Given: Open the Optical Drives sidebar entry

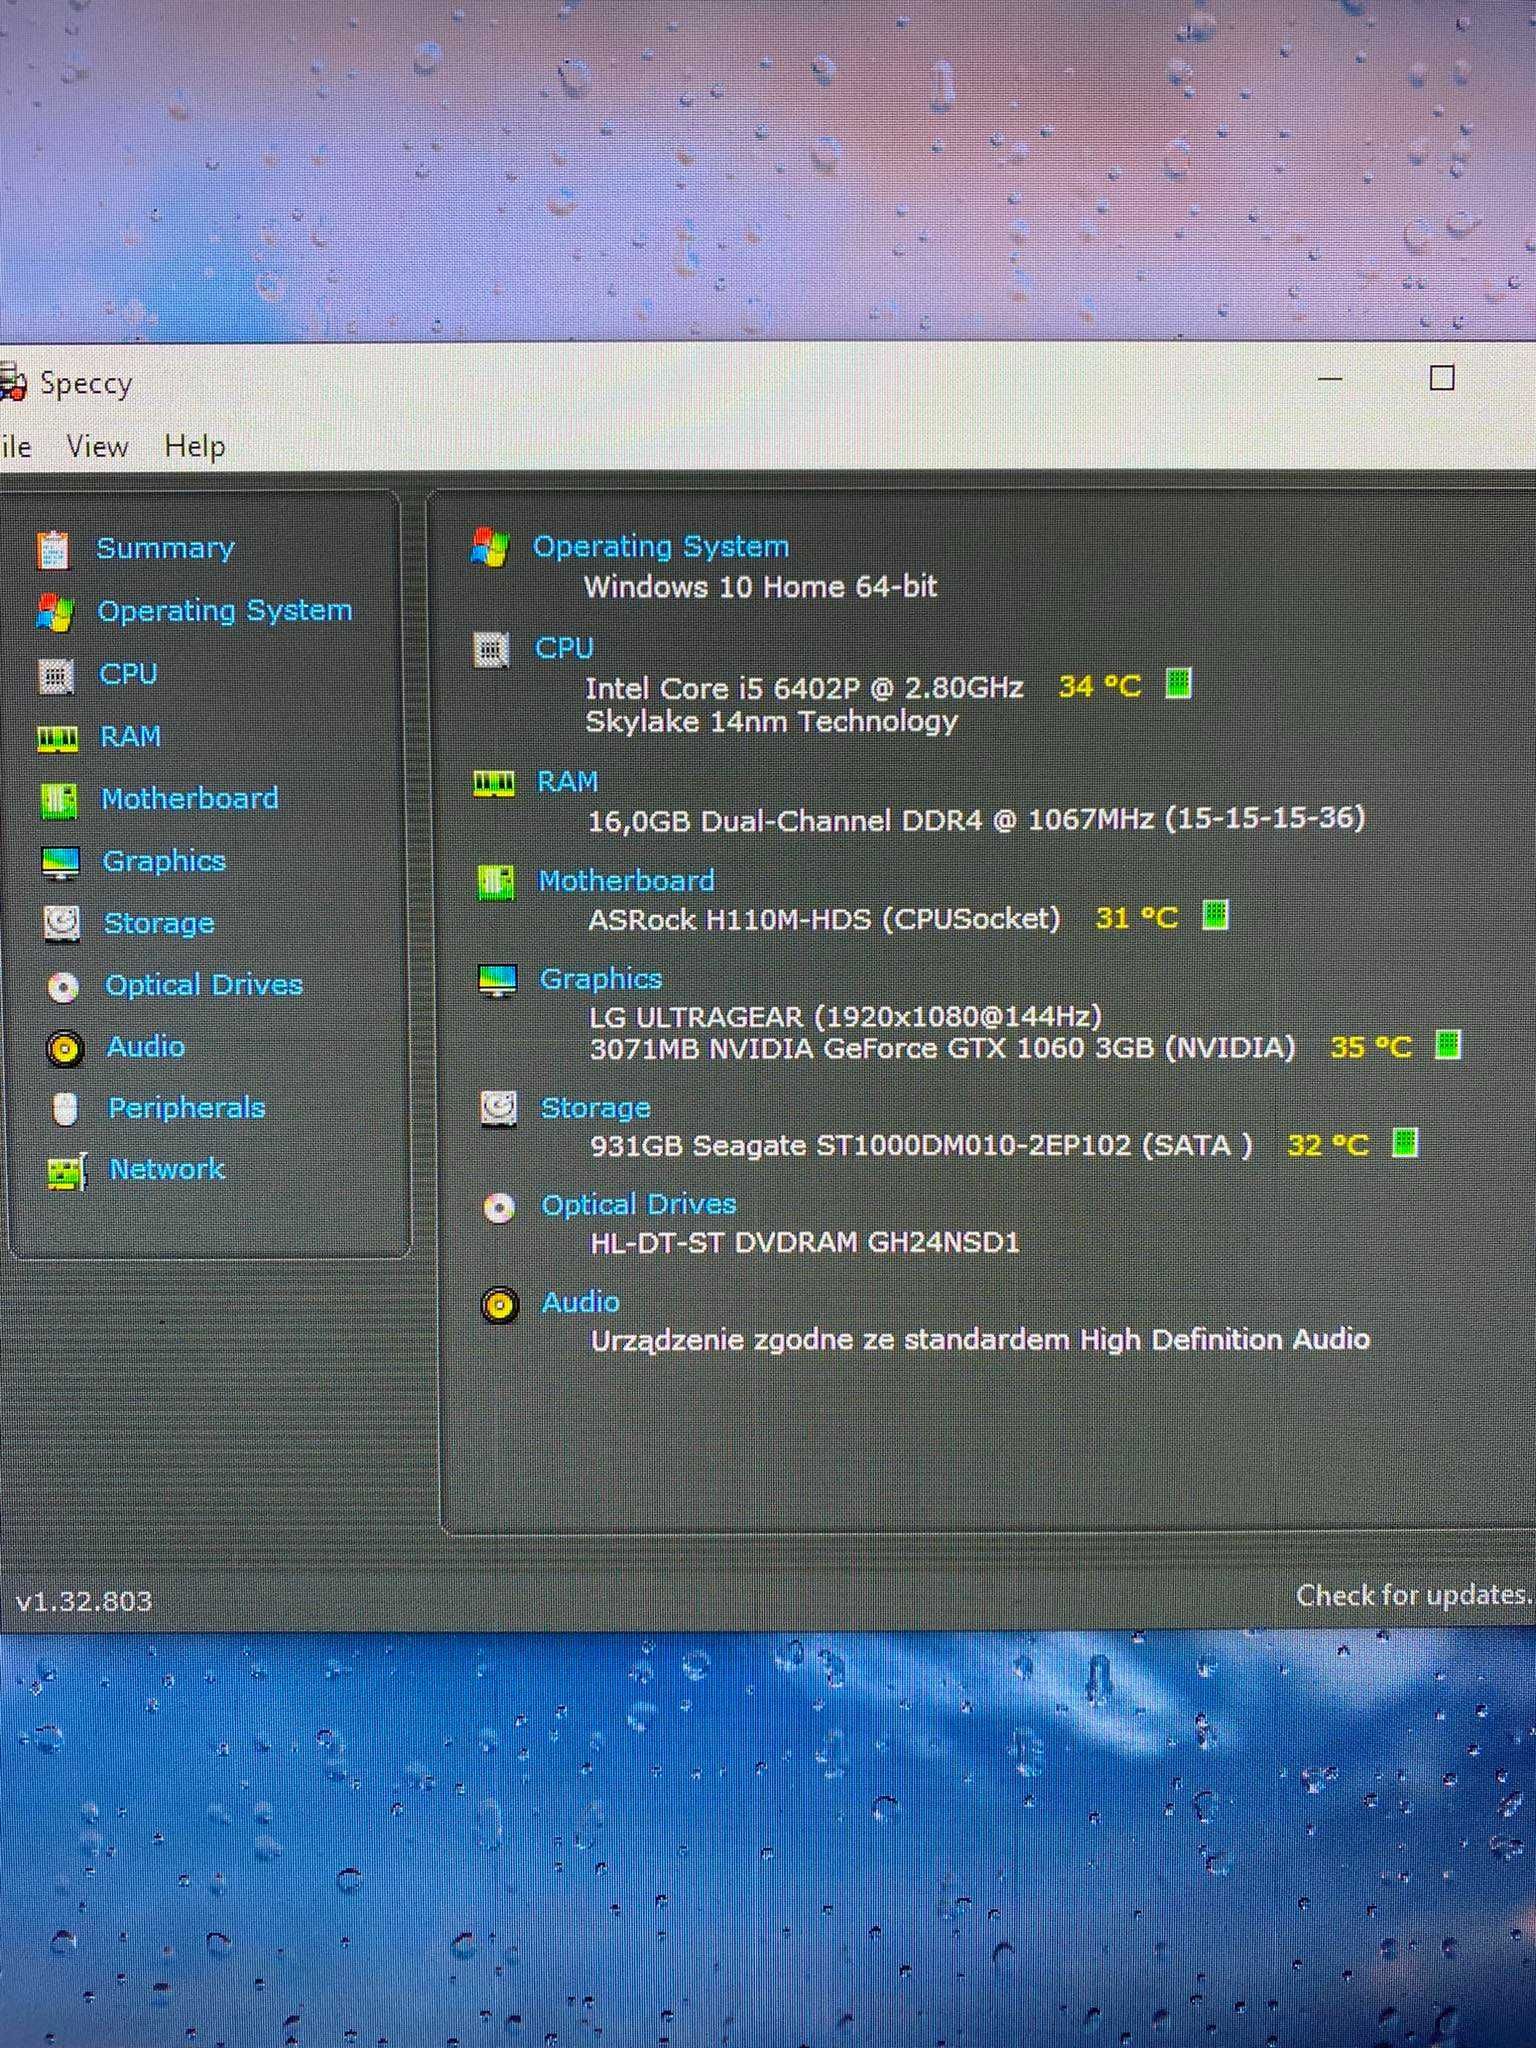Looking at the screenshot, I should click(204, 985).
